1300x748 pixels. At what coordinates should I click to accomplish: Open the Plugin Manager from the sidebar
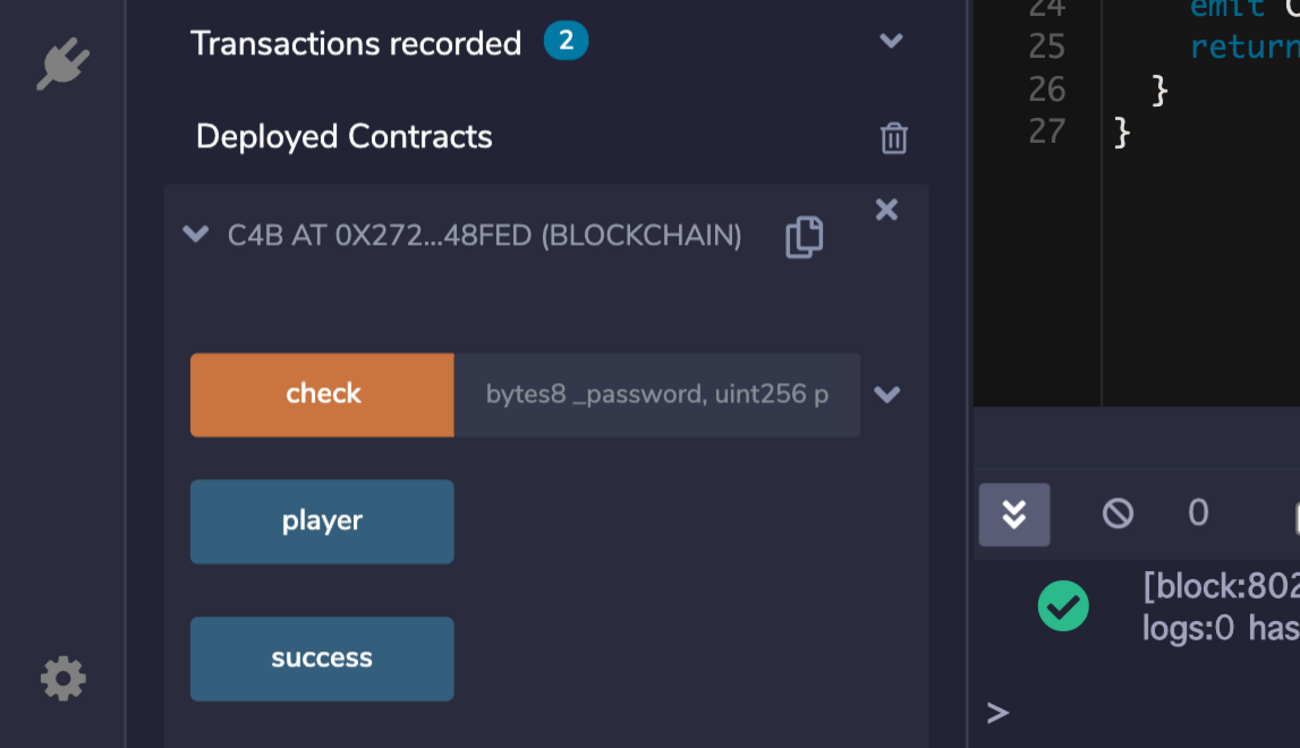click(x=62, y=62)
